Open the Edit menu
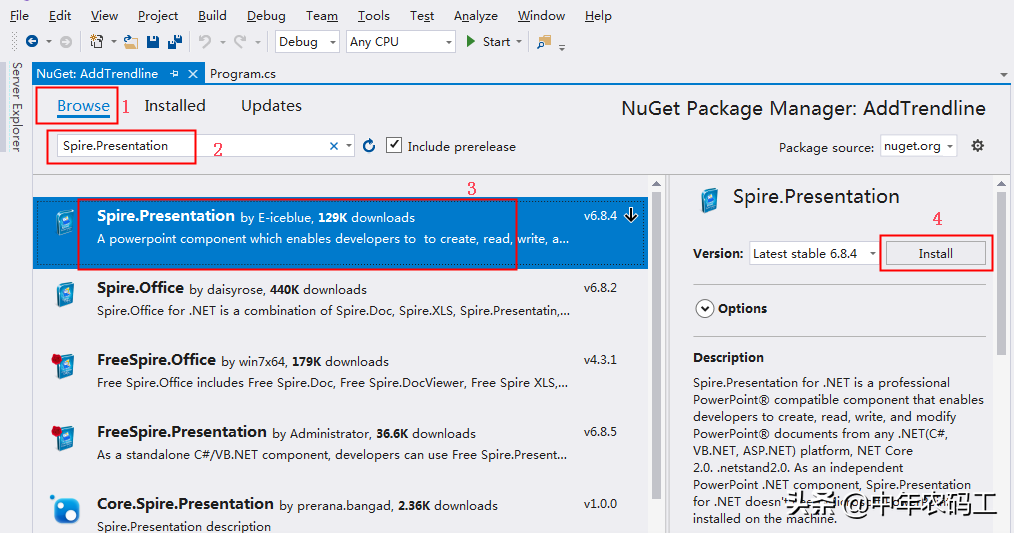This screenshot has height=533, width=1014. (x=60, y=16)
